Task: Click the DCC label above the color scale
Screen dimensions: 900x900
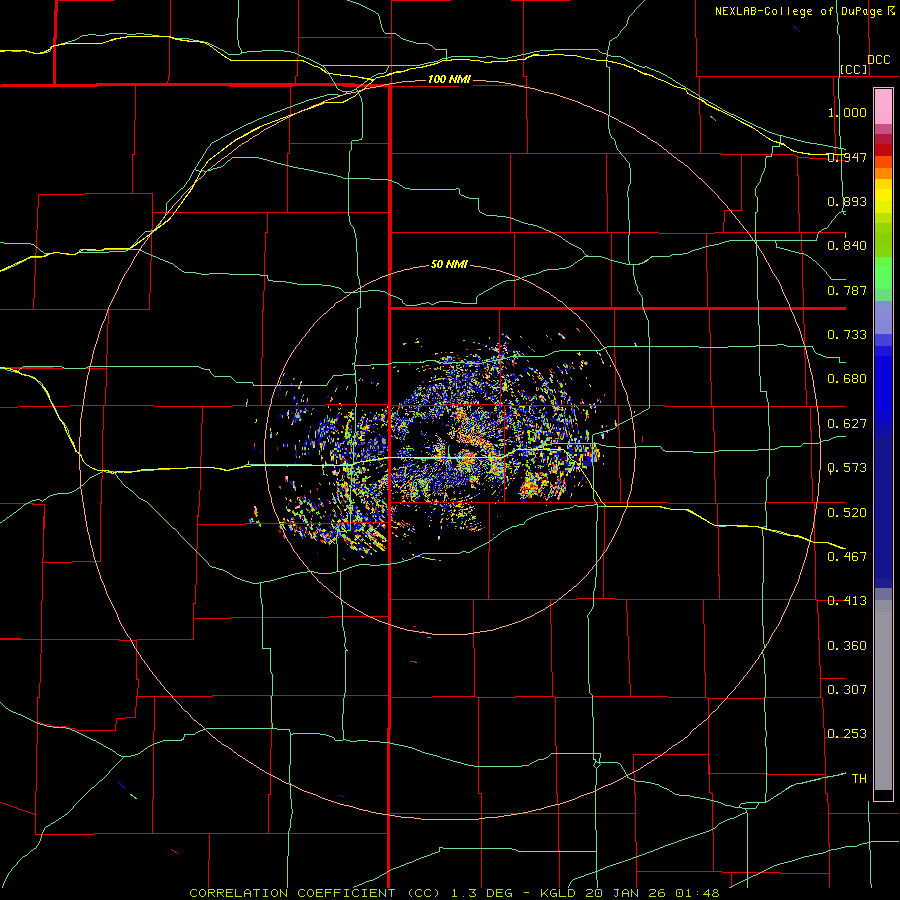Action: [x=878, y=60]
